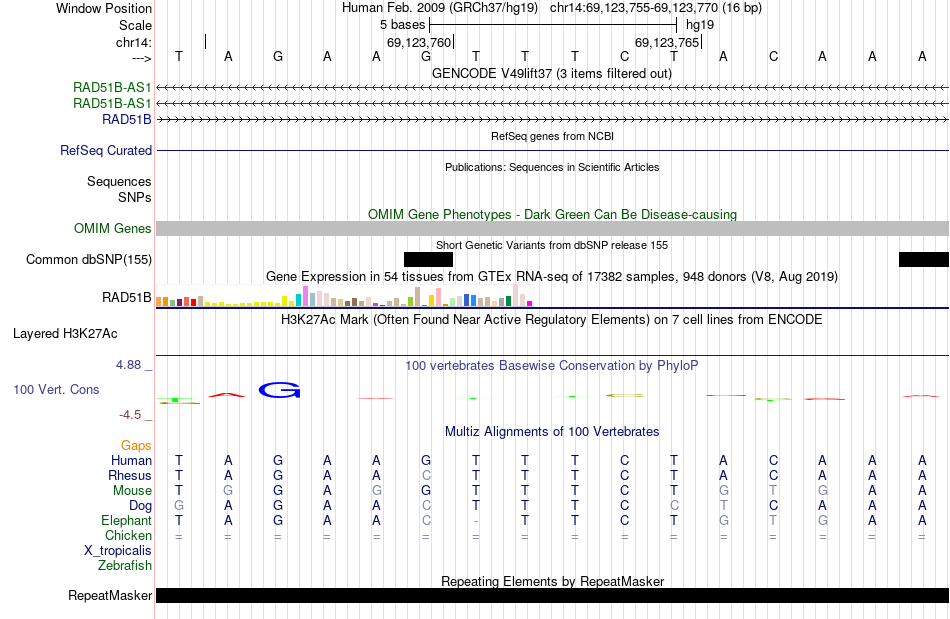Click the GTEx Gene Expression track title
950x619 pixels.
click(x=552, y=277)
